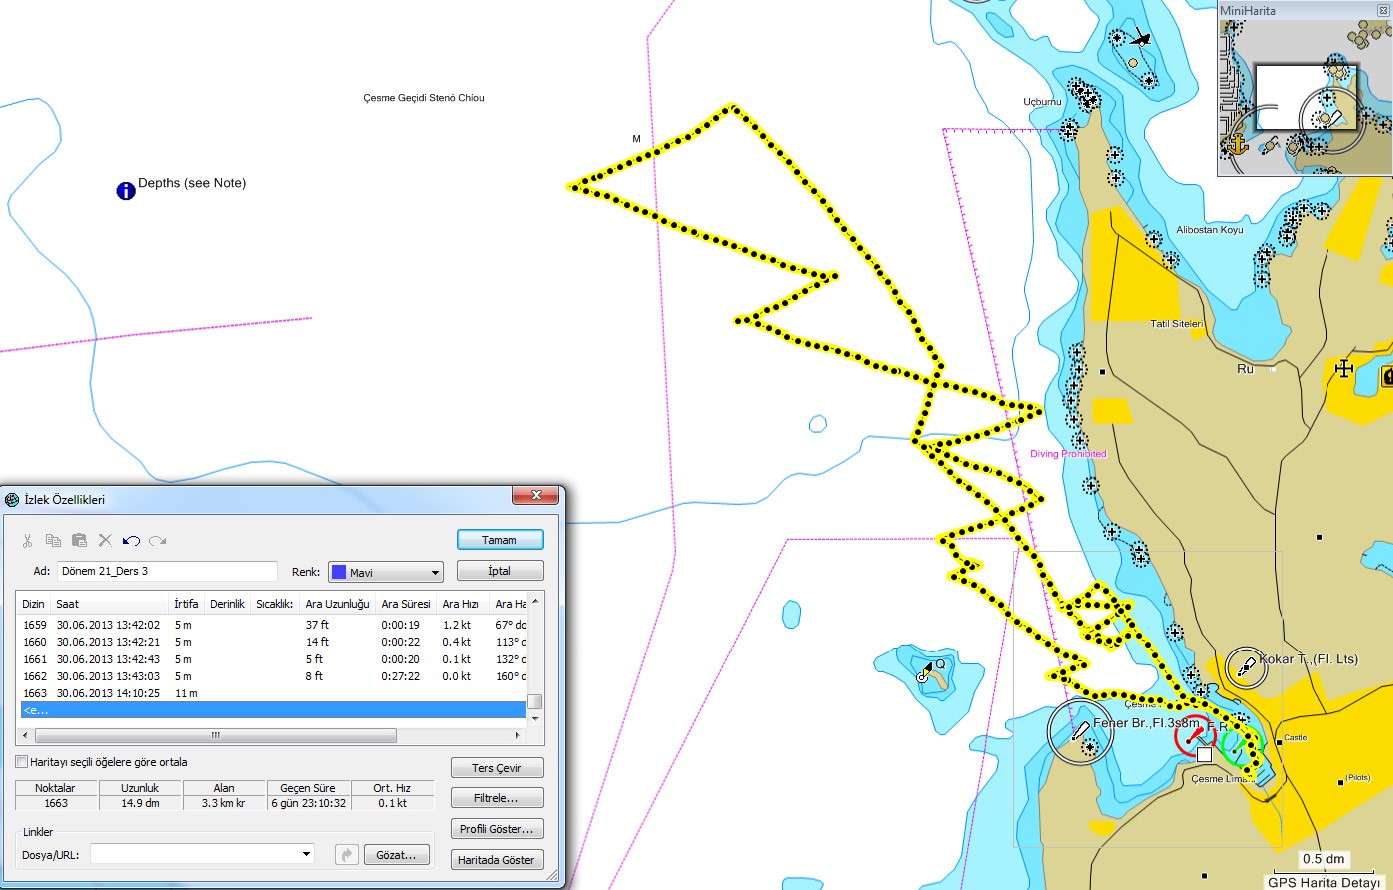Close the MiniHarita panel
The height and width of the screenshot is (890, 1393).
pyautogui.click(x=1383, y=10)
